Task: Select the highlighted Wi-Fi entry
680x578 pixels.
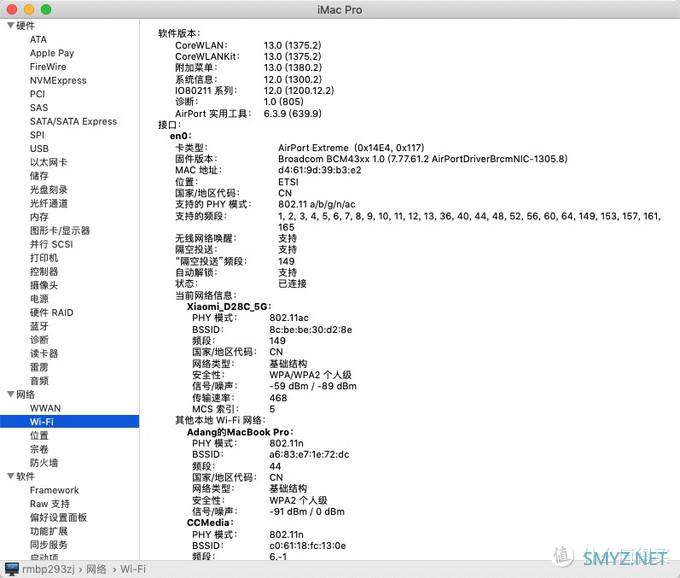Action: click(x=69, y=421)
